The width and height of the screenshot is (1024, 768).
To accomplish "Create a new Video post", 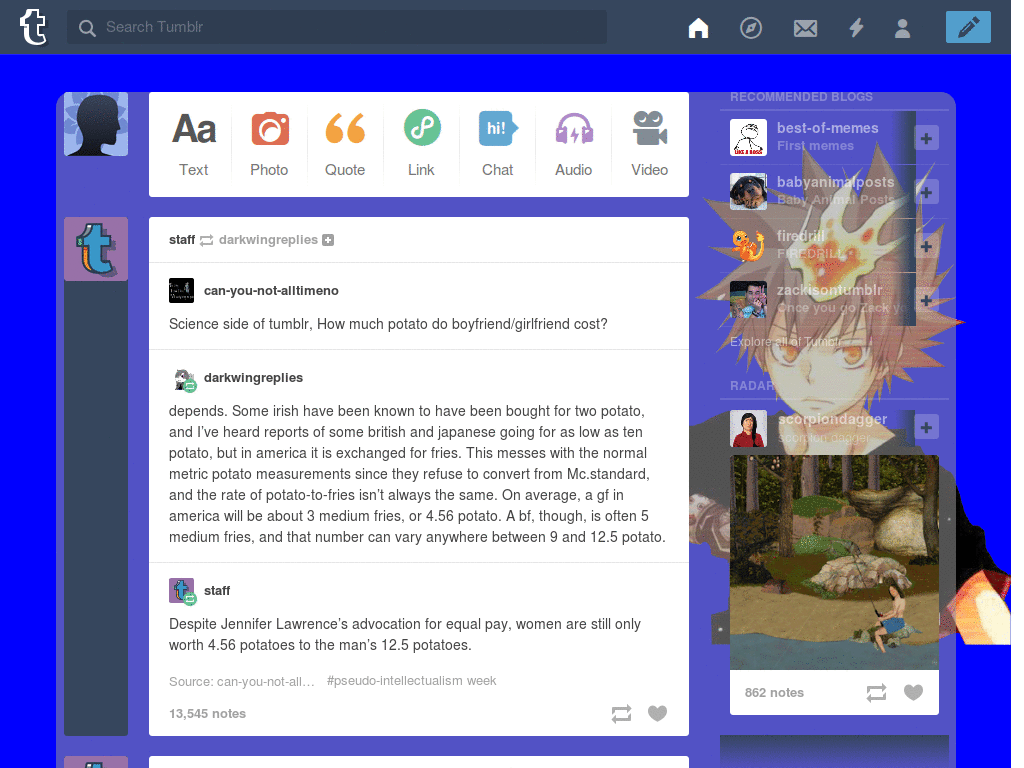I will 649,144.
